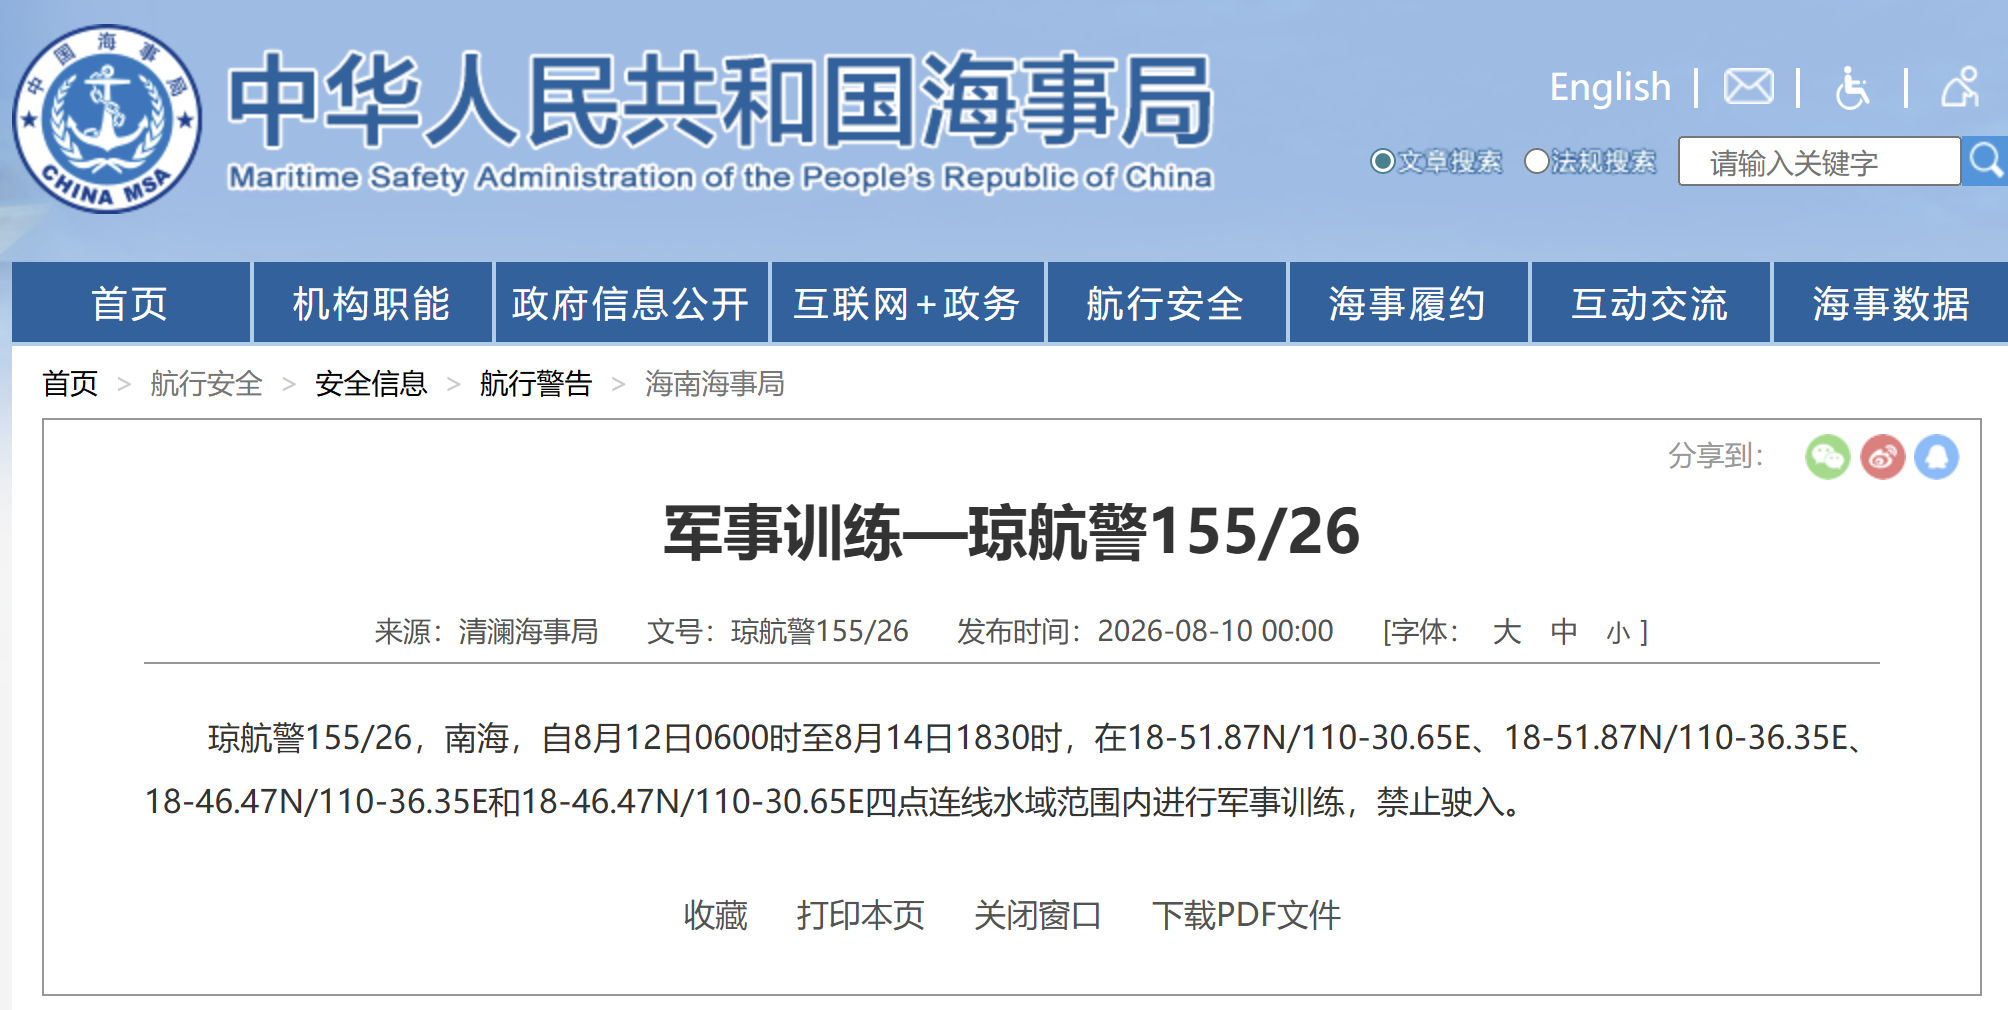Viewport: 2008px width, 1010px height.
Task: Open the 首页 nav menu
Action: 130,303
